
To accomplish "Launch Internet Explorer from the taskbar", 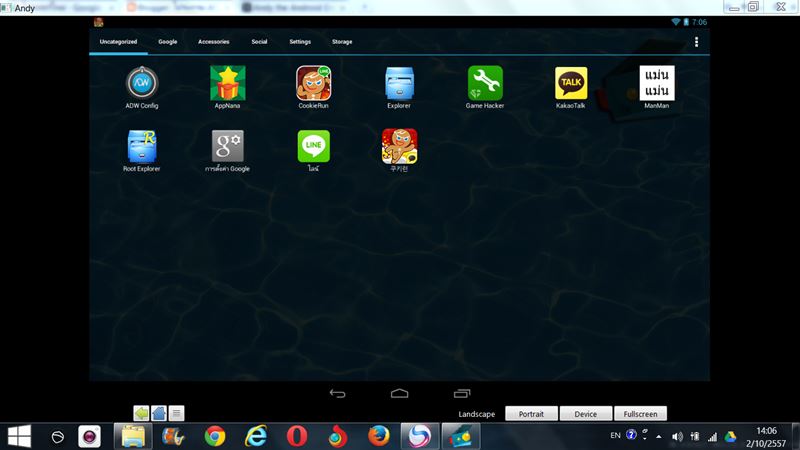I will click(x=256, y=437).
